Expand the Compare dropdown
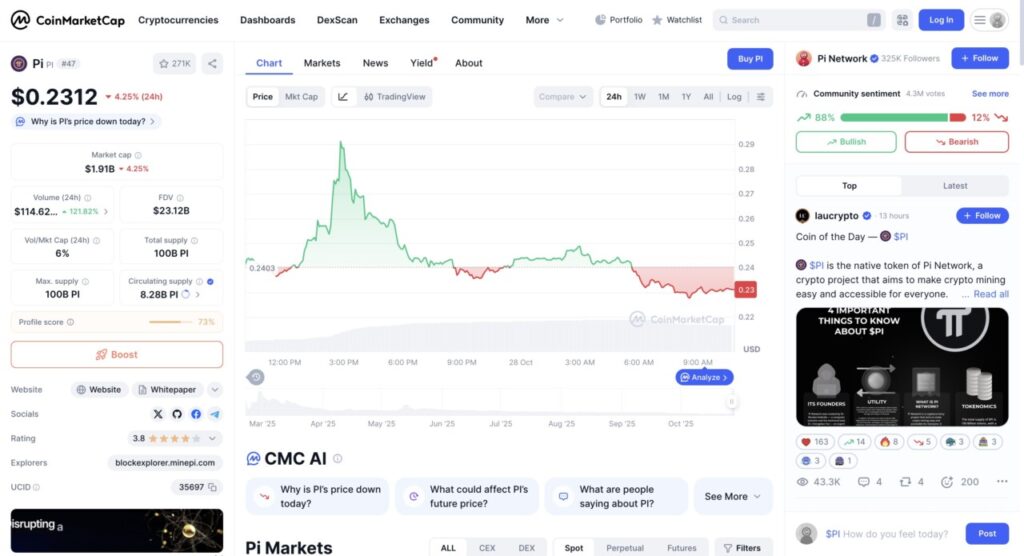This screenshot has width=1024, height=556. (563, 97)
